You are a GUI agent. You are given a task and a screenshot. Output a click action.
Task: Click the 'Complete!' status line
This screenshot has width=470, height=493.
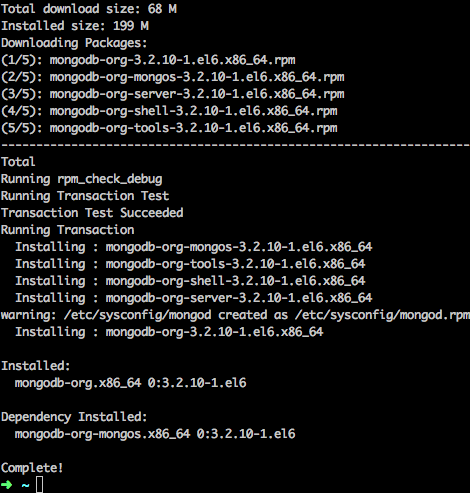pos(32,468)
